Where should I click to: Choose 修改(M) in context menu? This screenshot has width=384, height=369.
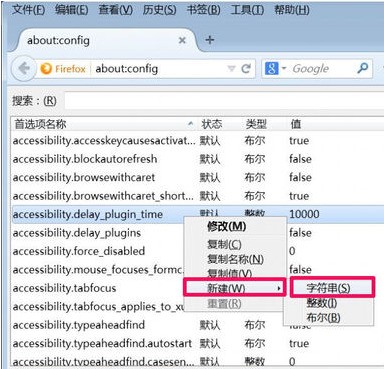click(x=235, y=227)
